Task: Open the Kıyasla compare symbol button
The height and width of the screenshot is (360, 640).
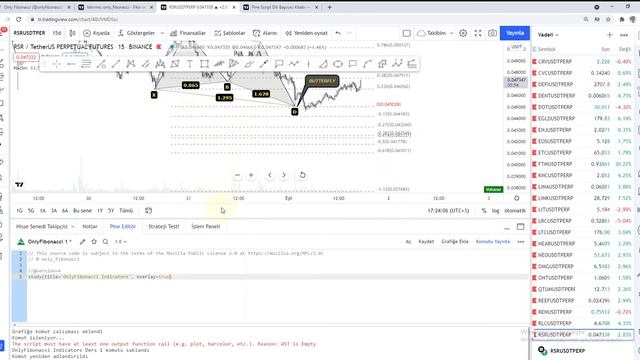Action: coord(96,33)
